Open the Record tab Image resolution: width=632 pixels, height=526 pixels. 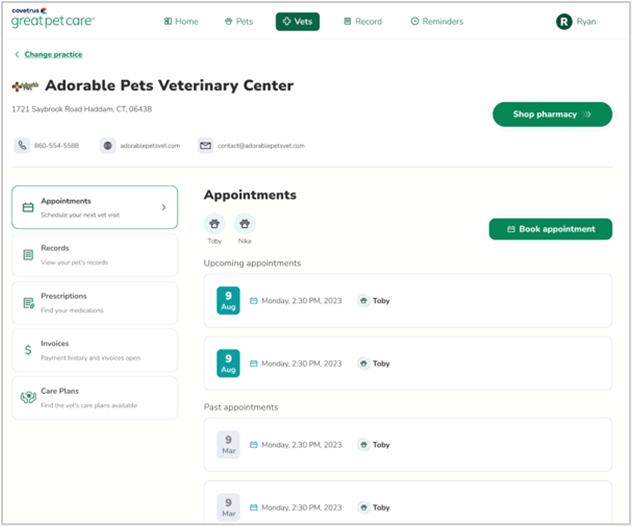pyautogui.click(x=362, y=21)
